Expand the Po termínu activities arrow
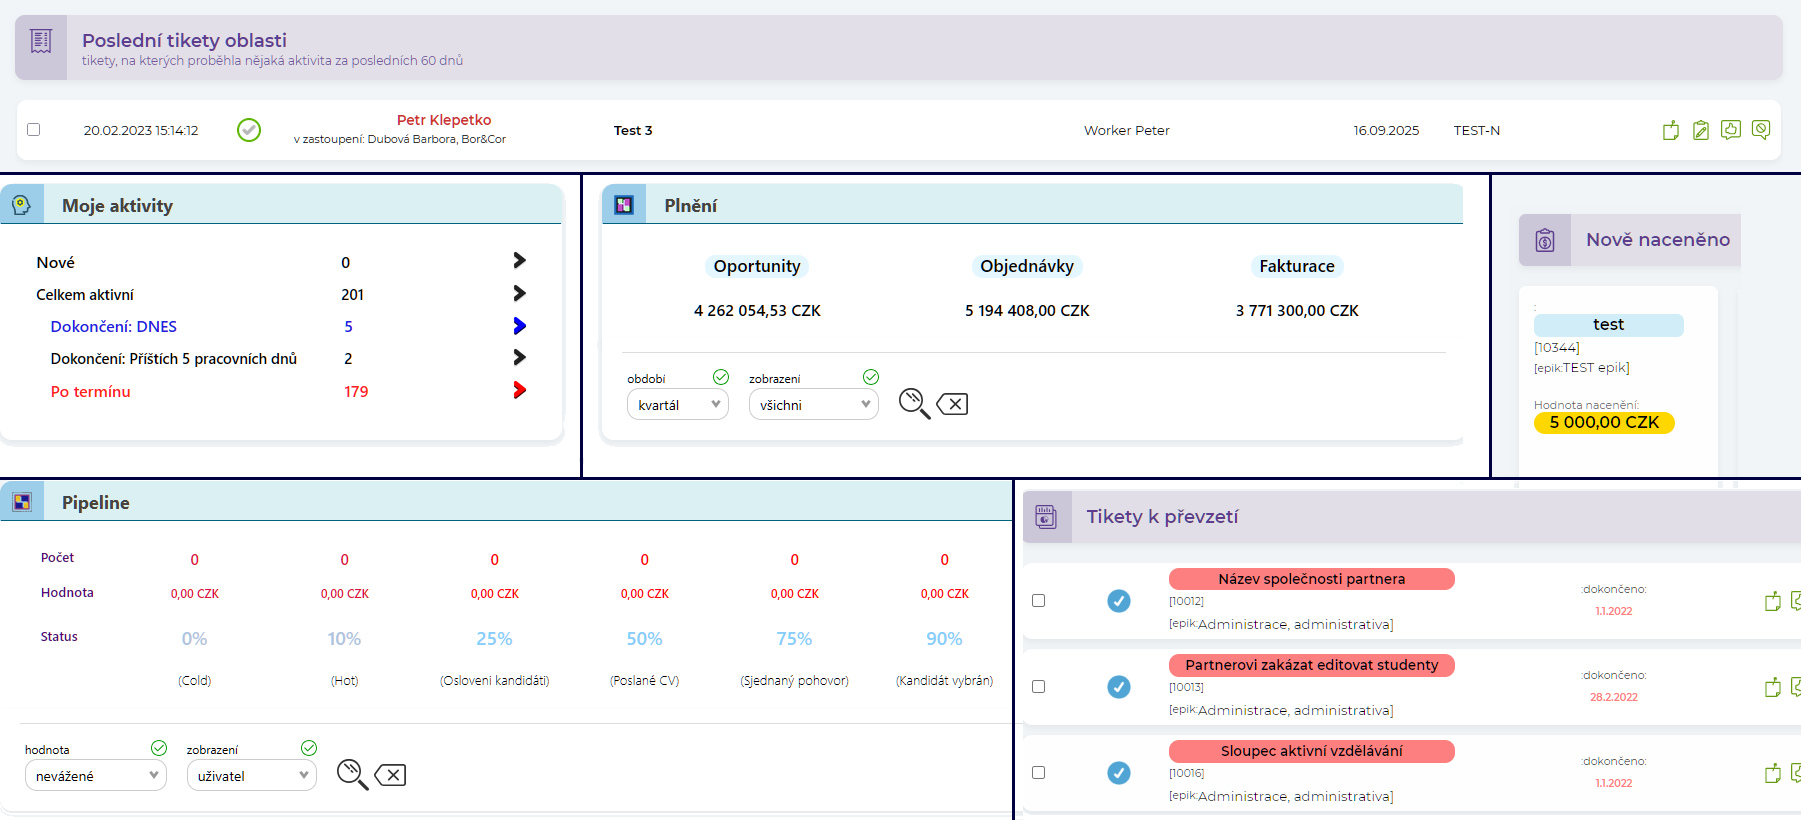This screenshot has width=1801, height=820. (519, 390)
